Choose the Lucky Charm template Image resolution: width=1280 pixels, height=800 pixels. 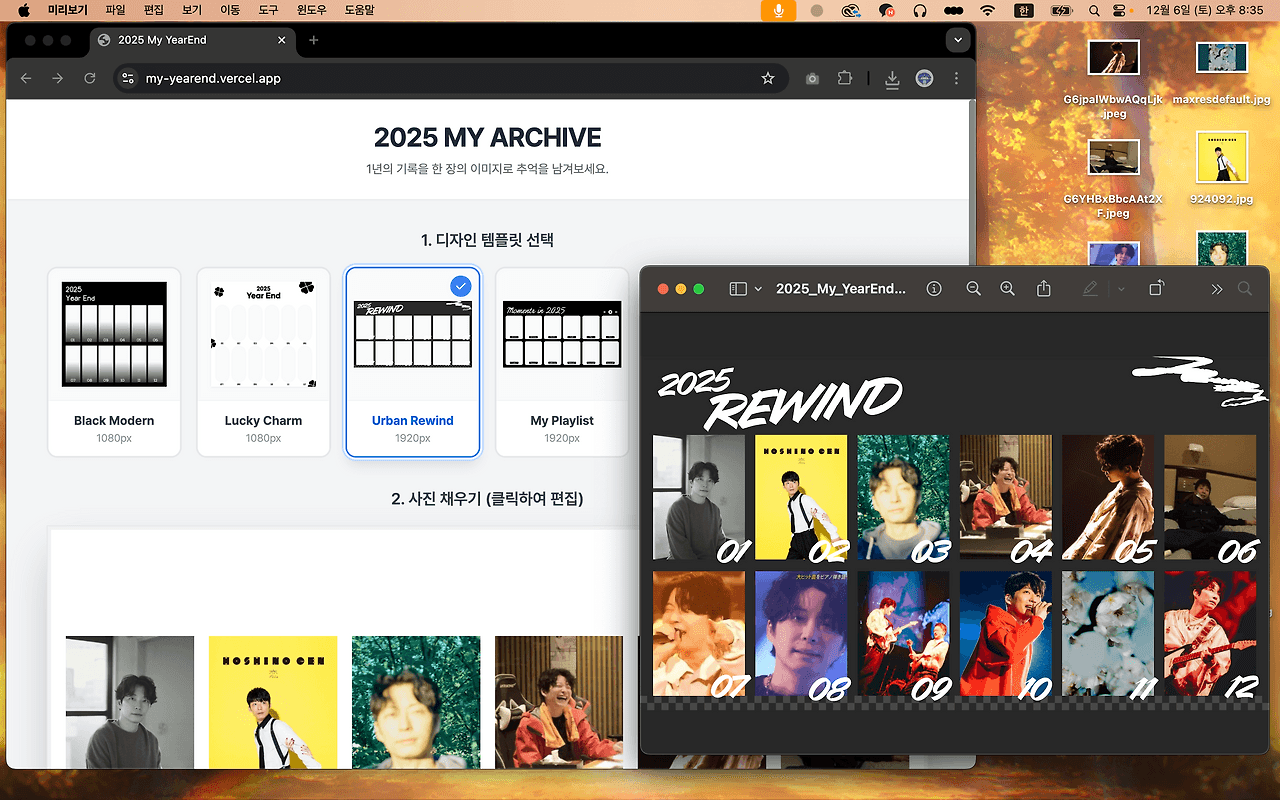[x=263, y=361]
